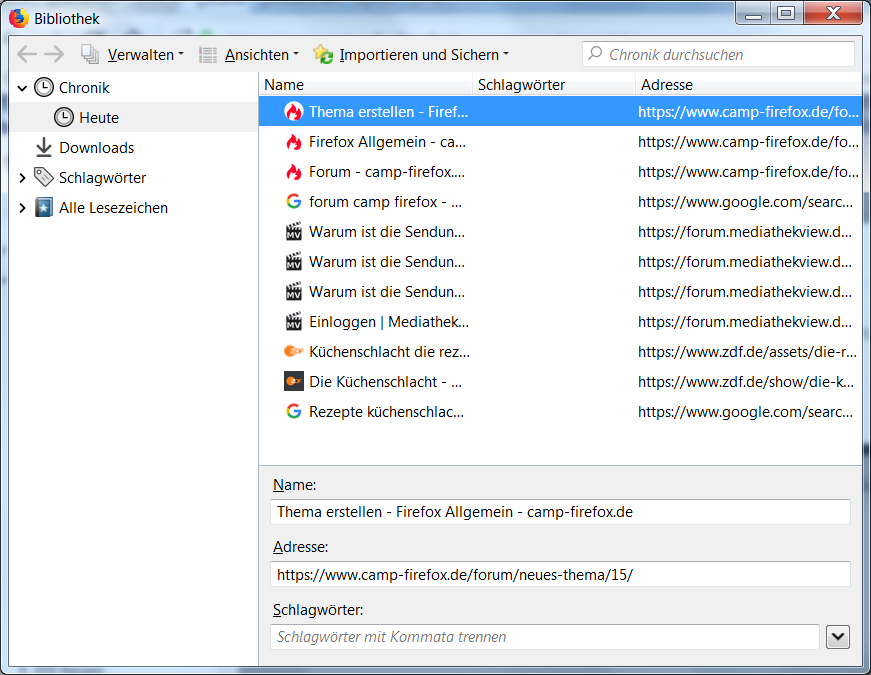The height and width of the screenshot is (675, 871).
Task: Click the Alle Lesezeichen star icon
Action: pyautogui.click(x=43, y=208)
